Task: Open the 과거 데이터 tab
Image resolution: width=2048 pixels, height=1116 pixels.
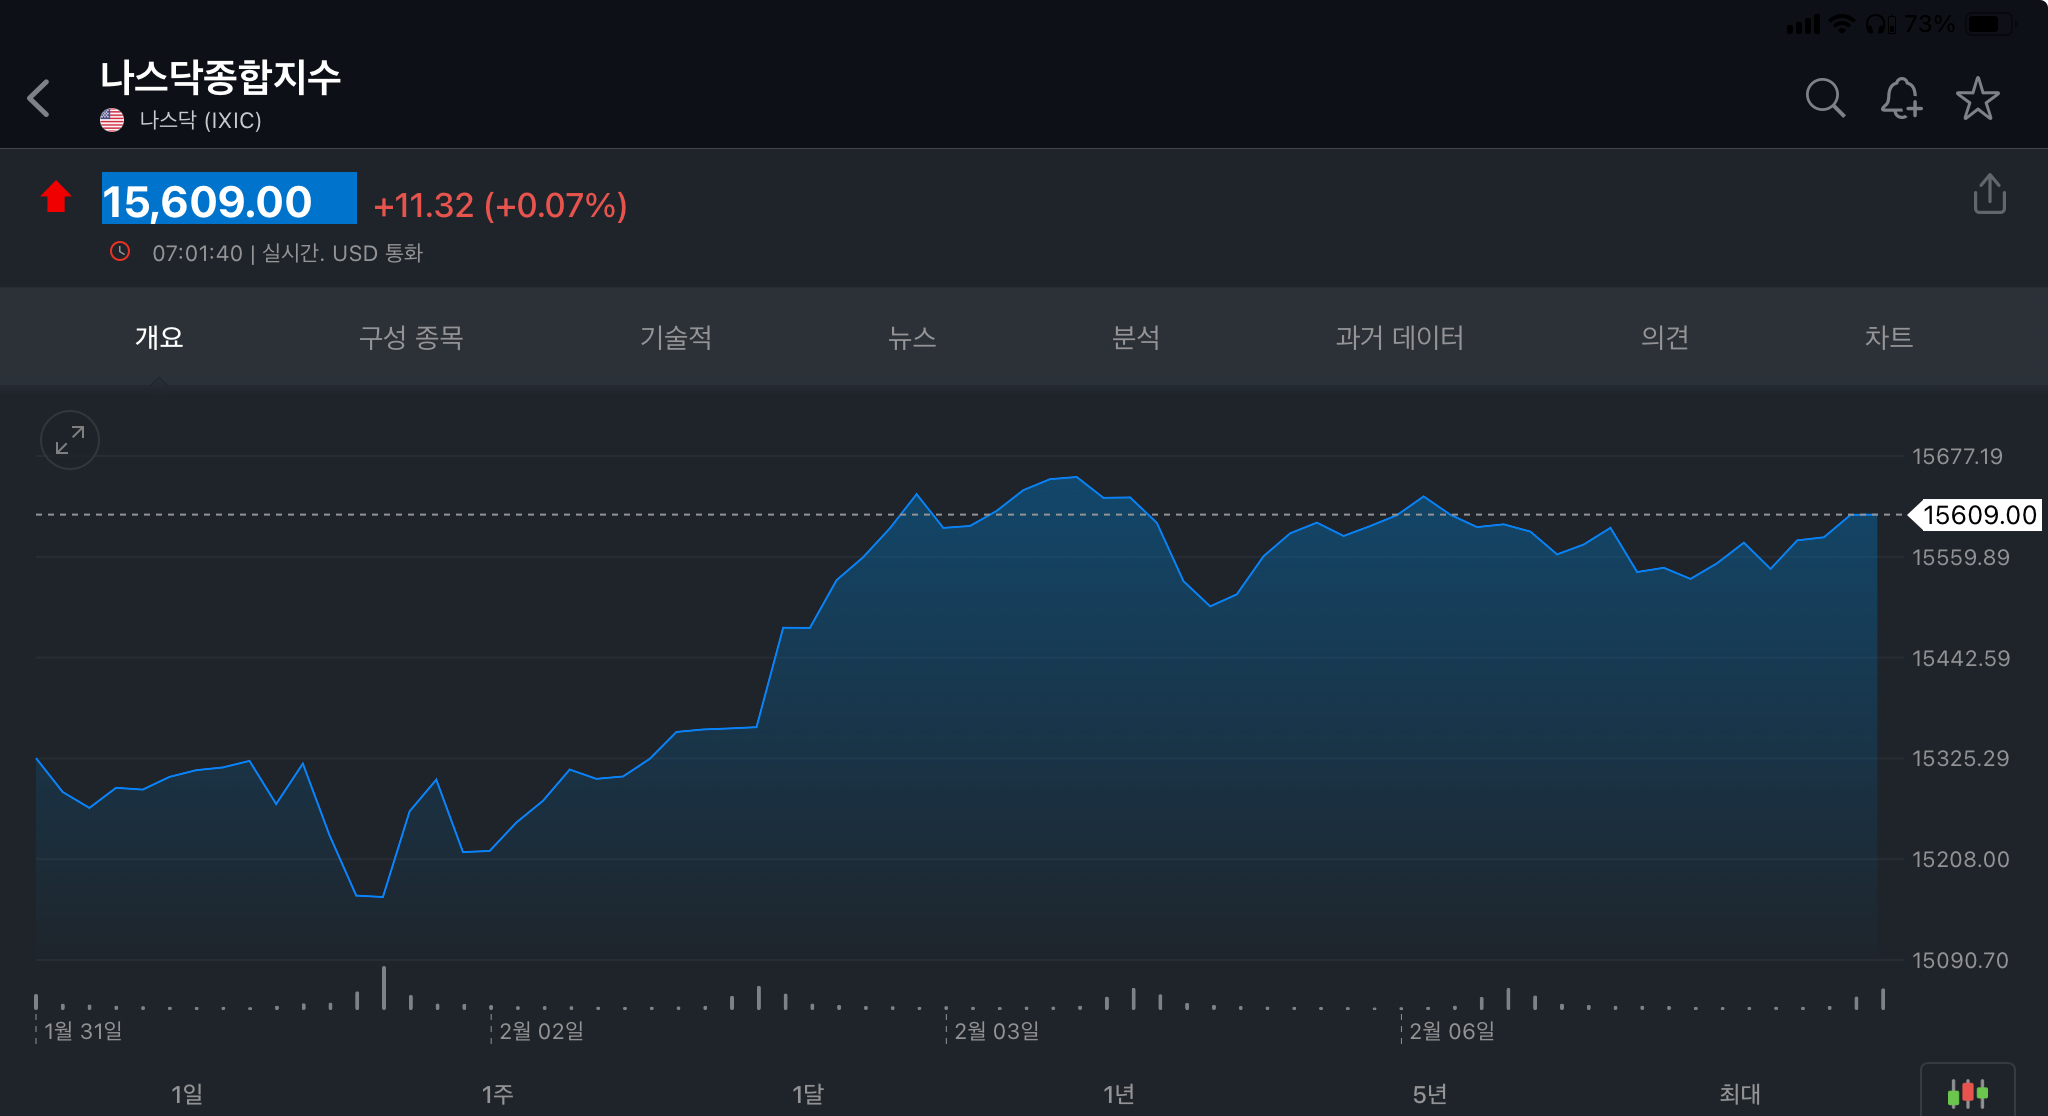Action: pyautogui.click(x=1399, y=337)
